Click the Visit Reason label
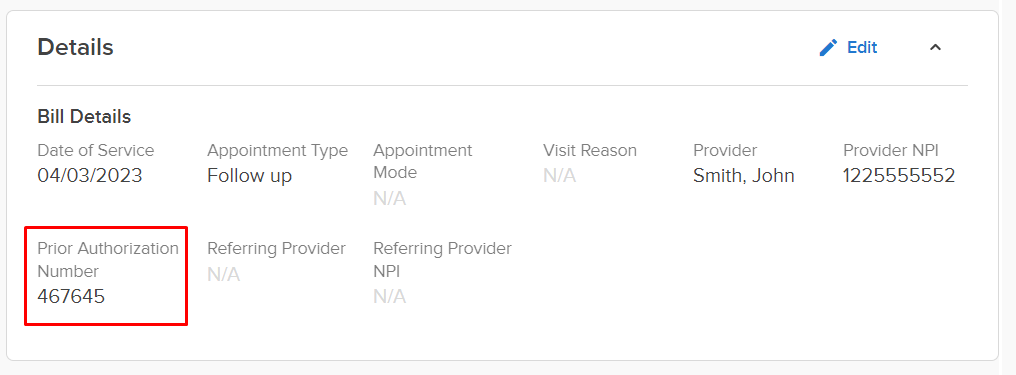Image resolution: width=1016 pixels, height=375 pixels. point(590,151)
